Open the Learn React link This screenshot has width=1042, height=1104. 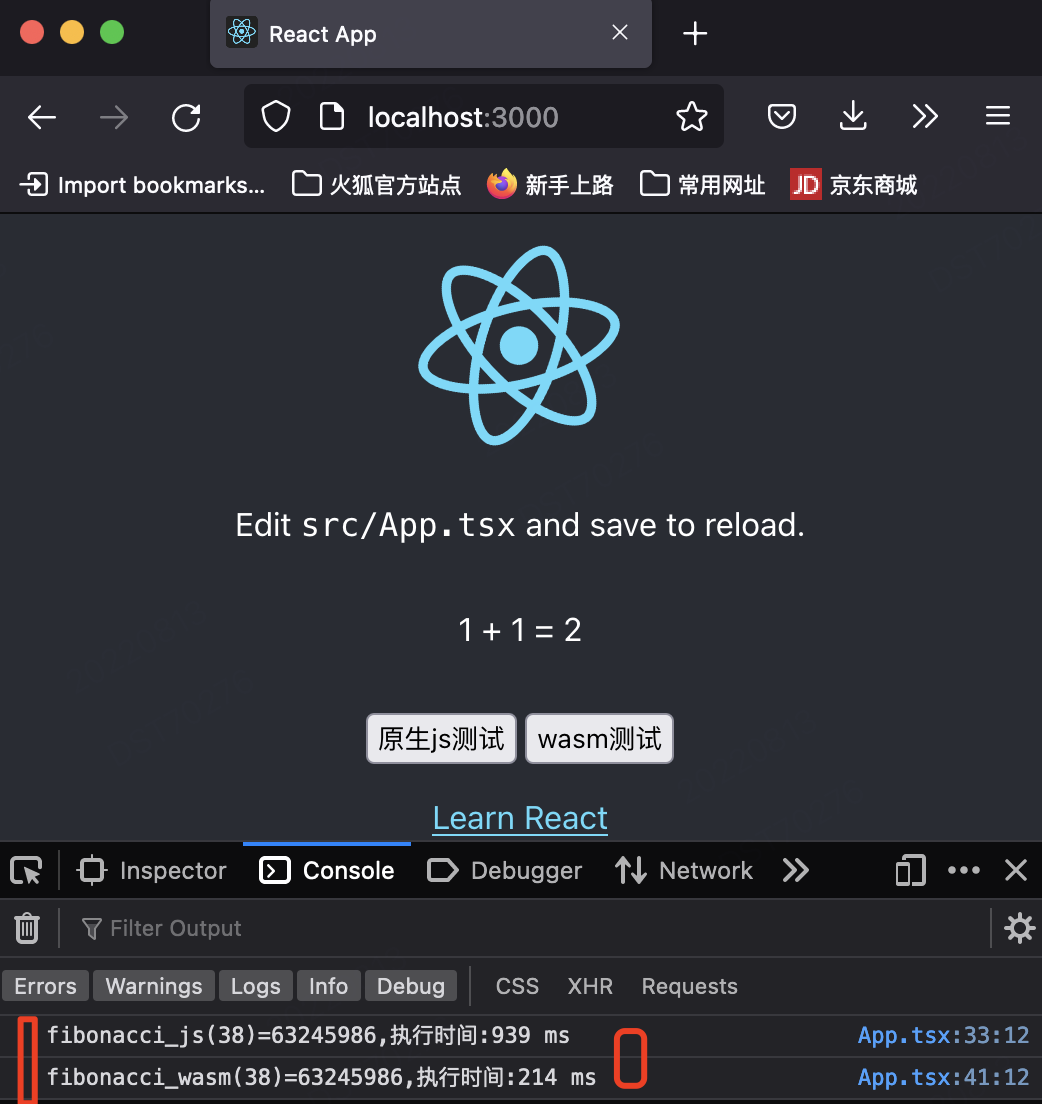(x=520, y=819)
